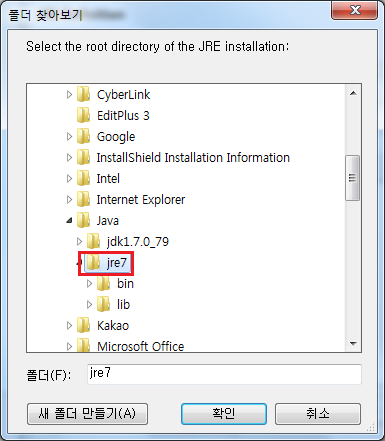Select the lib folder name
This screenshot has width=385, height=441.
[x=123, y=305]
